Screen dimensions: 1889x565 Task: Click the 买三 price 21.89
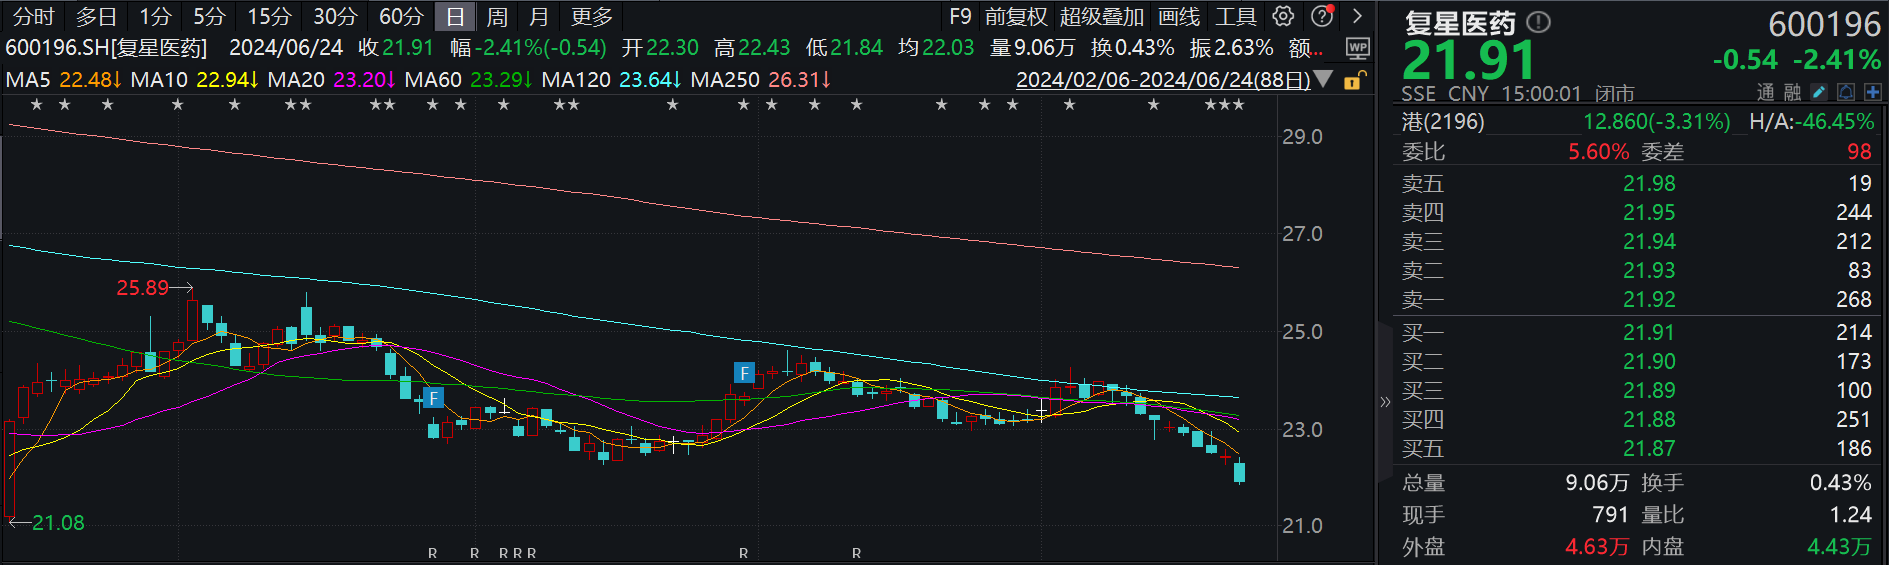point(1649,390)
